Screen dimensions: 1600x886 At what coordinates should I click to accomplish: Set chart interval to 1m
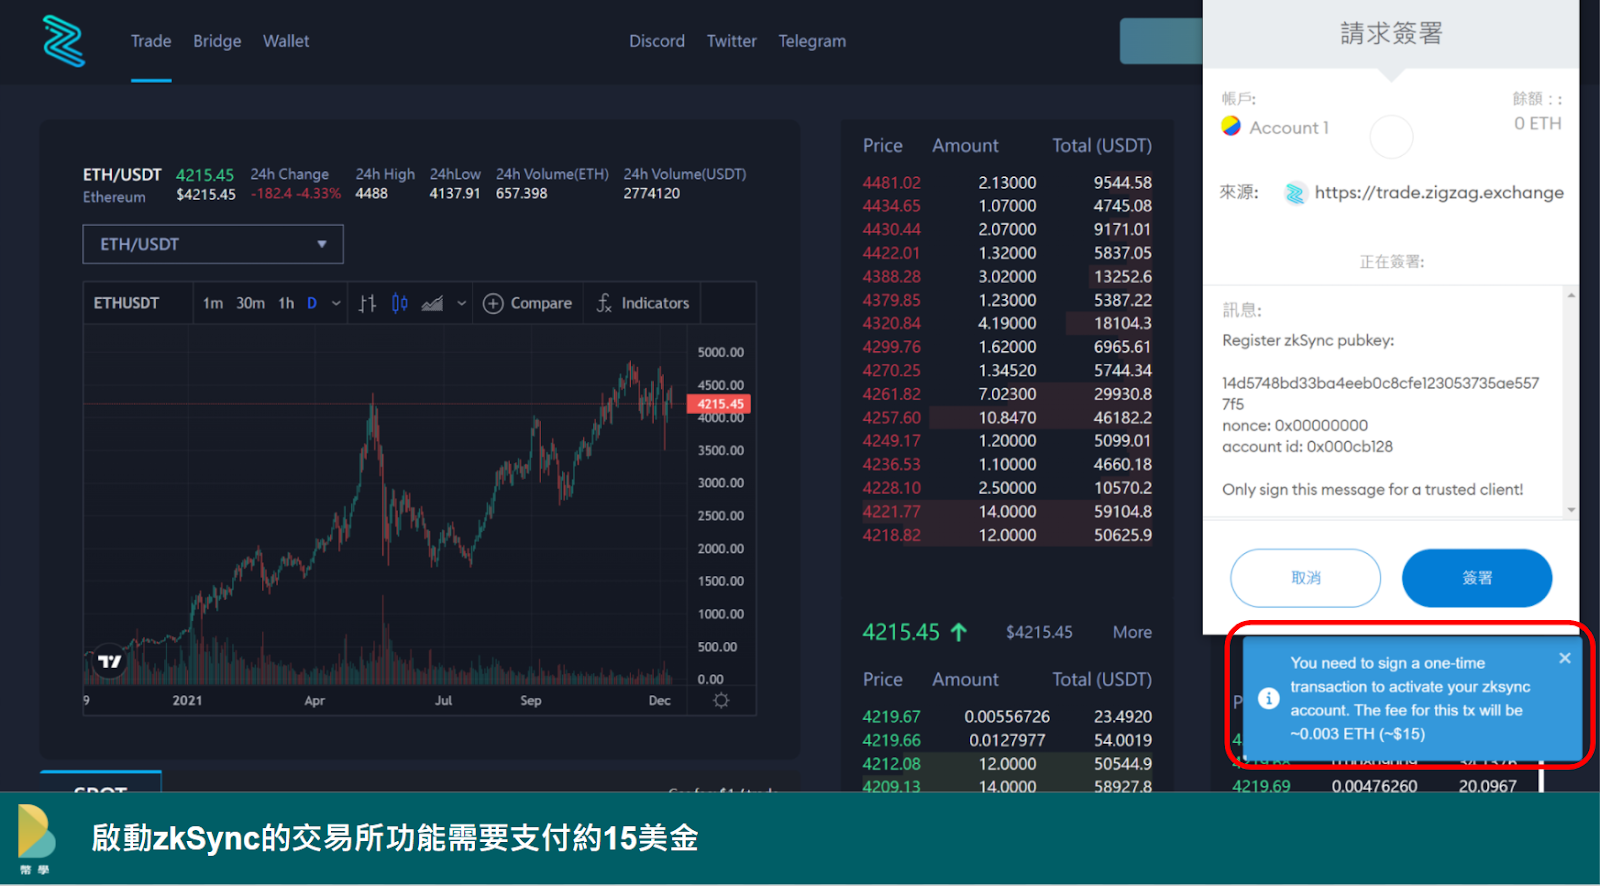(x=213, y=303)
